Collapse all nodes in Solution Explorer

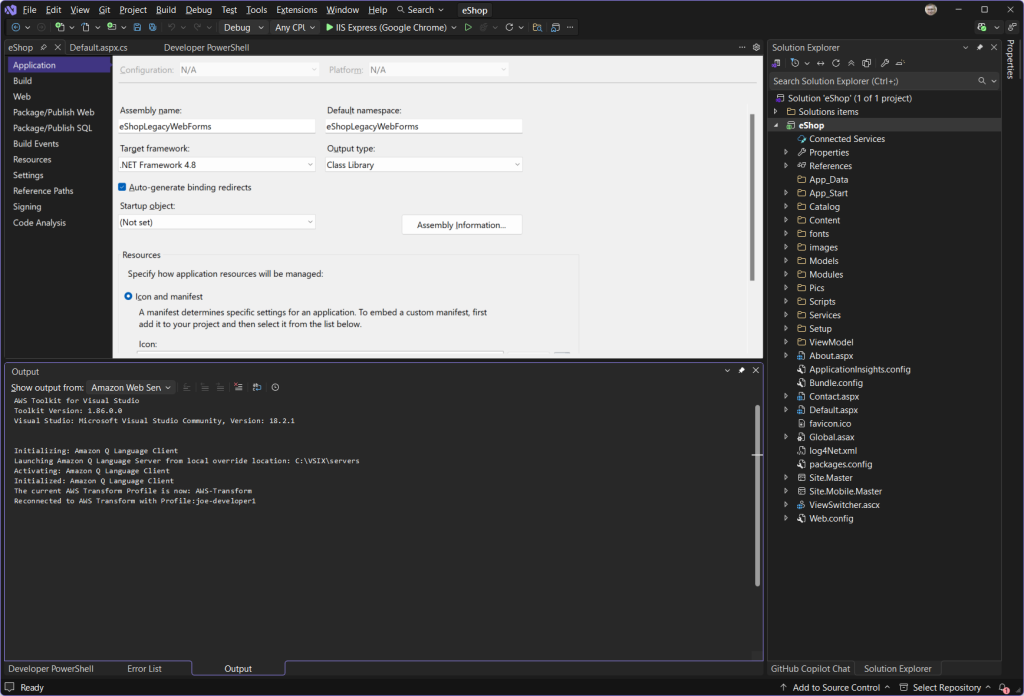[x=851, y=62]
